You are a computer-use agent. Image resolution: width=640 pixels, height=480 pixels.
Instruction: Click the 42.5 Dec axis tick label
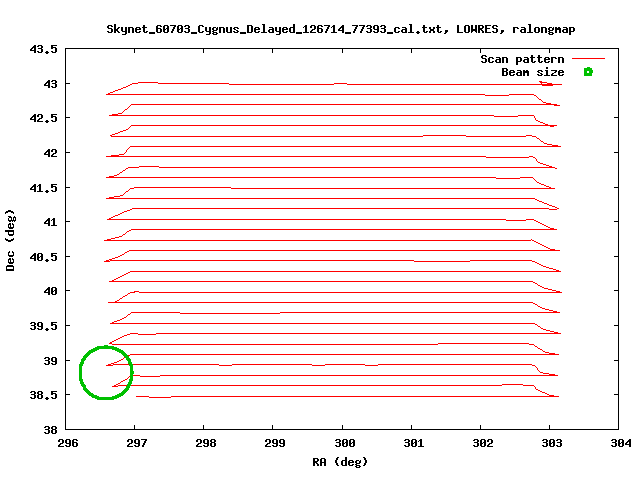click(x=44, y=118)
